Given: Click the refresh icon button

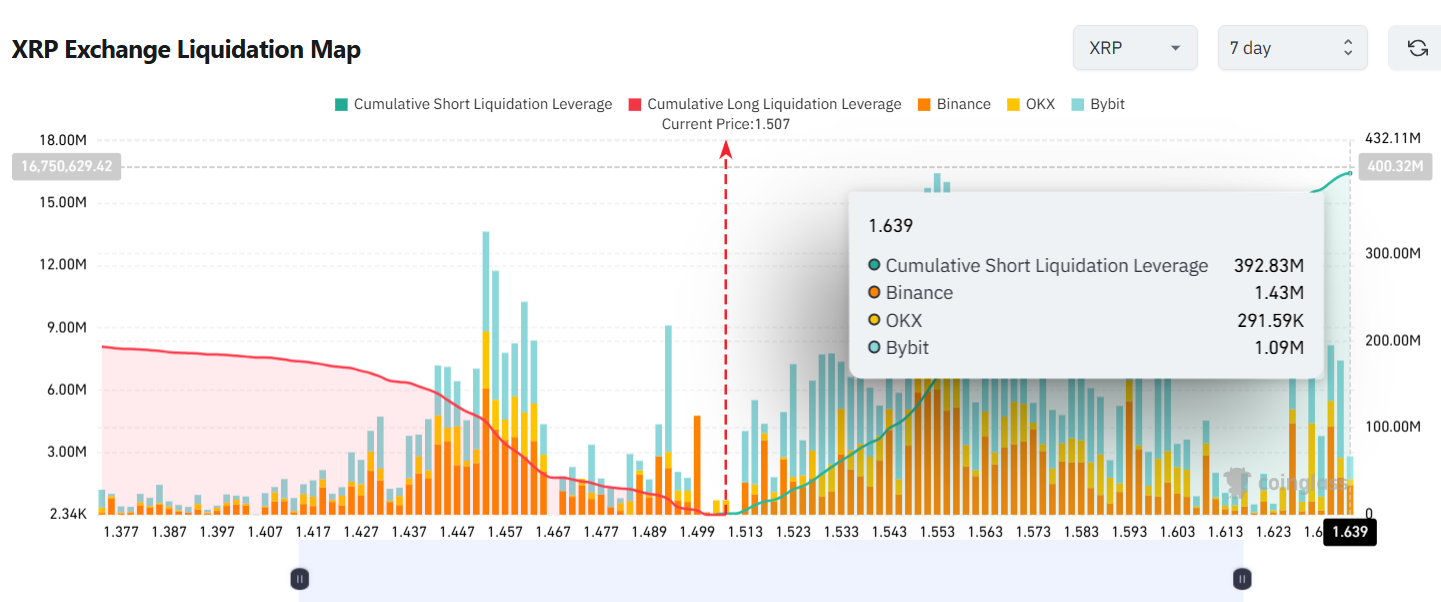Looking at the screenshot, I should (1416, 48).
